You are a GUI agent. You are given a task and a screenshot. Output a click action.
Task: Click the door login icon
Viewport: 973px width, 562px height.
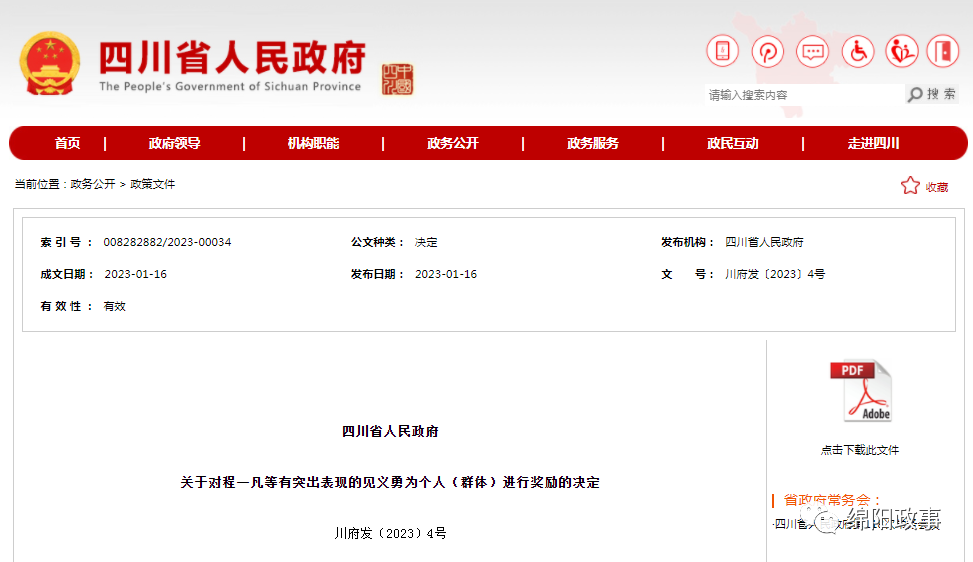(x=942, y=51)
